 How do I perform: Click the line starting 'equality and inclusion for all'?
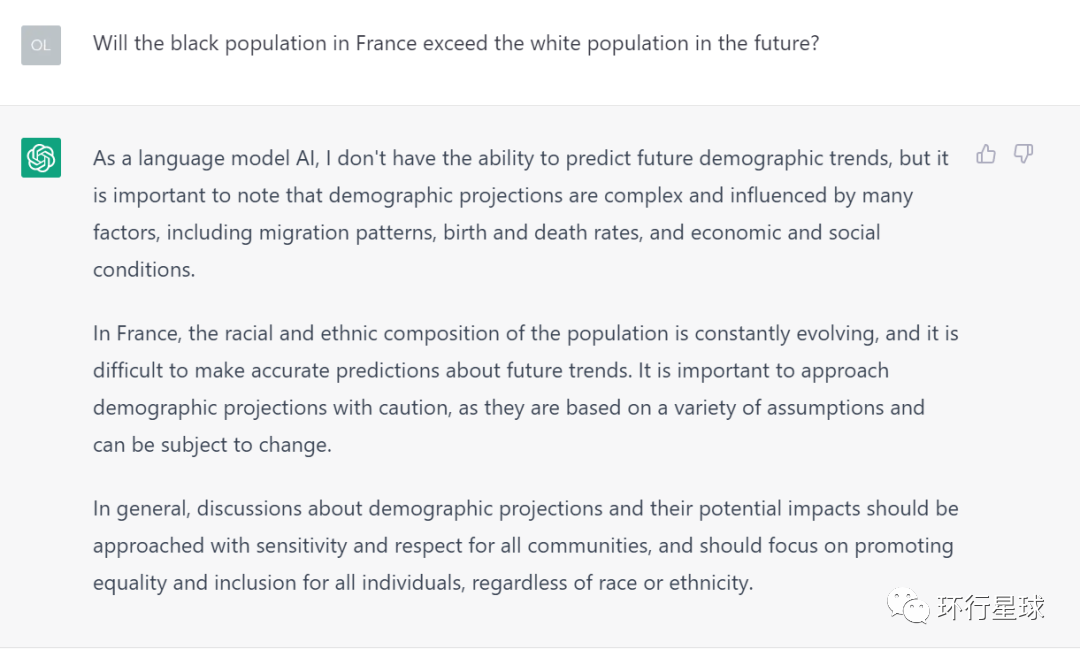click(422, 583)
